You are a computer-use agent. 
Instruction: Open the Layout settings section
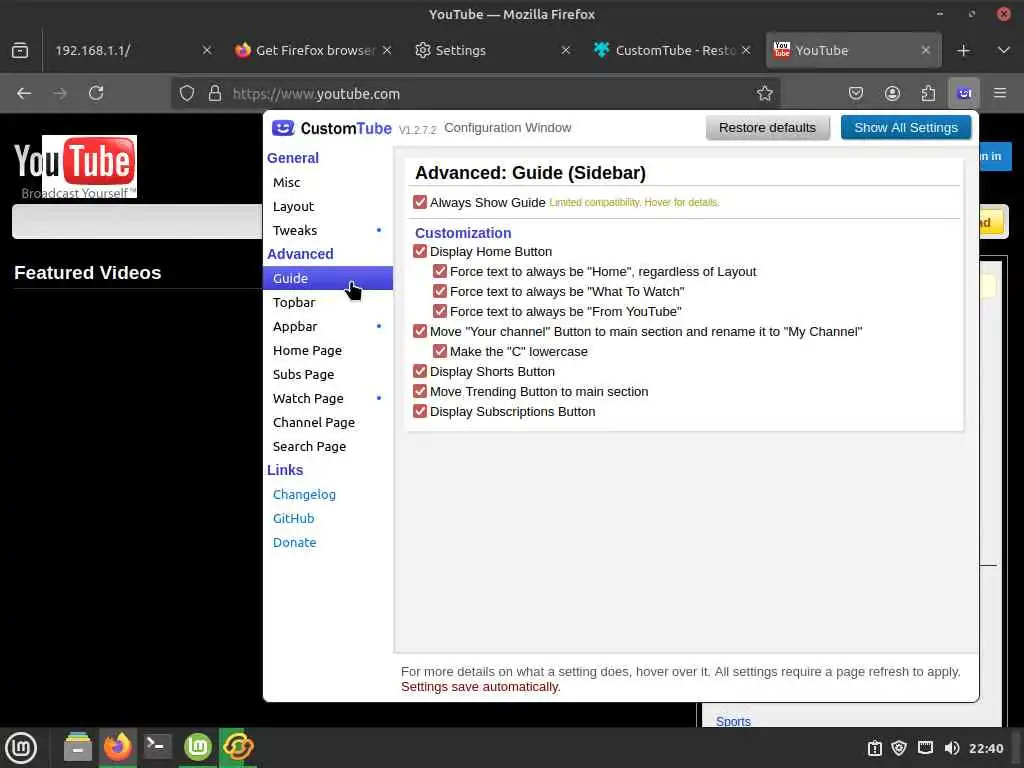click(328, 206)
